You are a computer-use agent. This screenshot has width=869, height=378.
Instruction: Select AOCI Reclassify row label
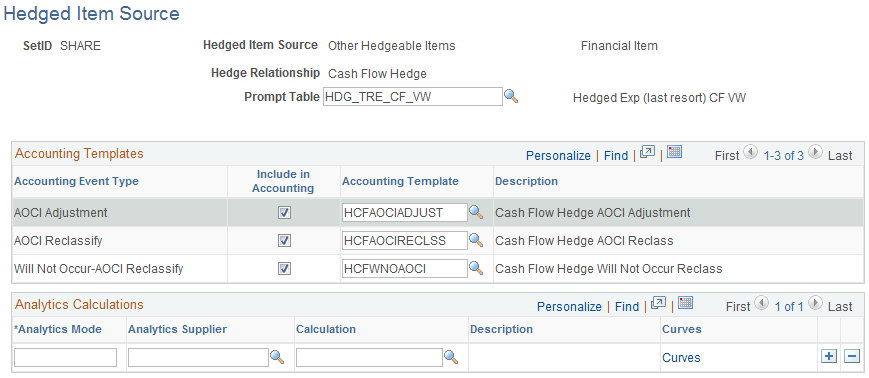58,241
